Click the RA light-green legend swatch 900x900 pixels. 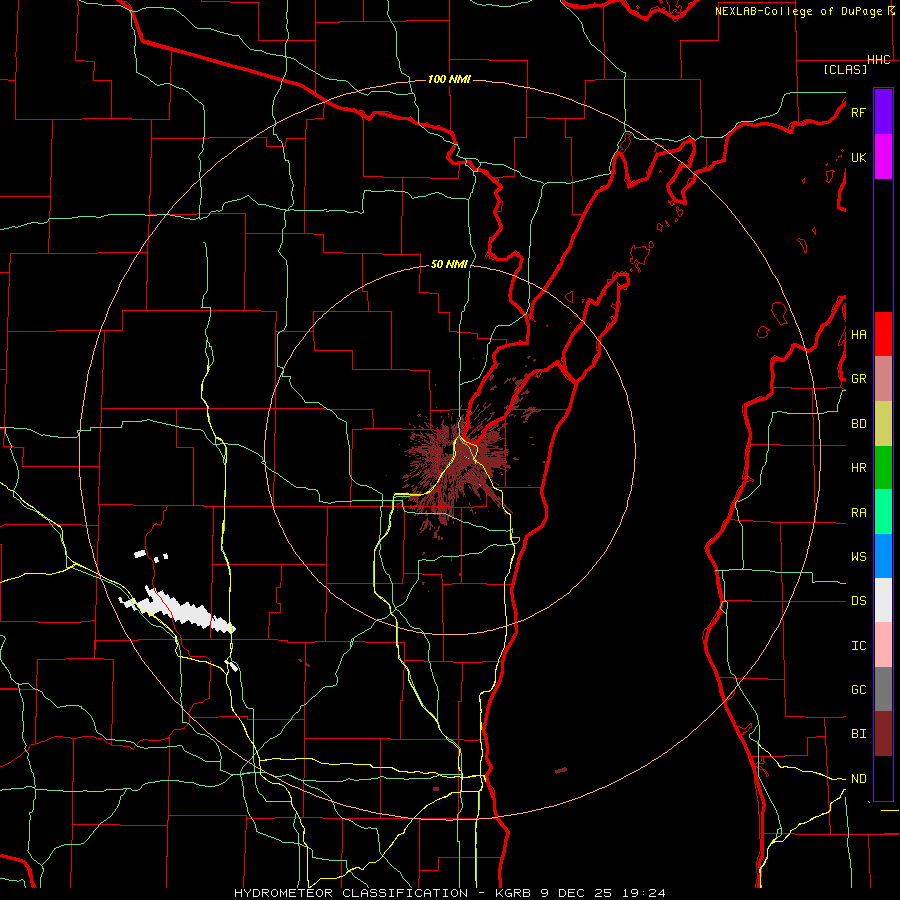click(x=883, y=512)
